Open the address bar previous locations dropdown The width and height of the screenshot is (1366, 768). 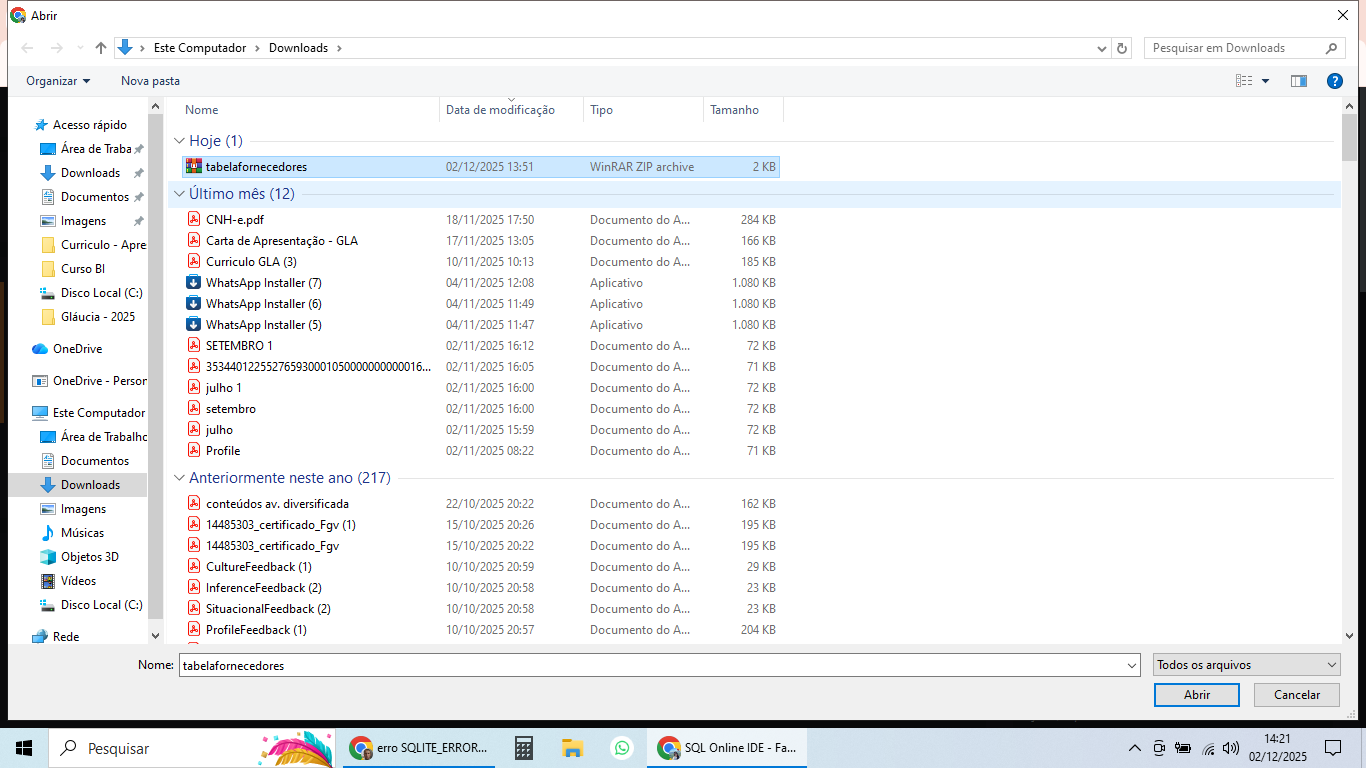pos(1102,48)
